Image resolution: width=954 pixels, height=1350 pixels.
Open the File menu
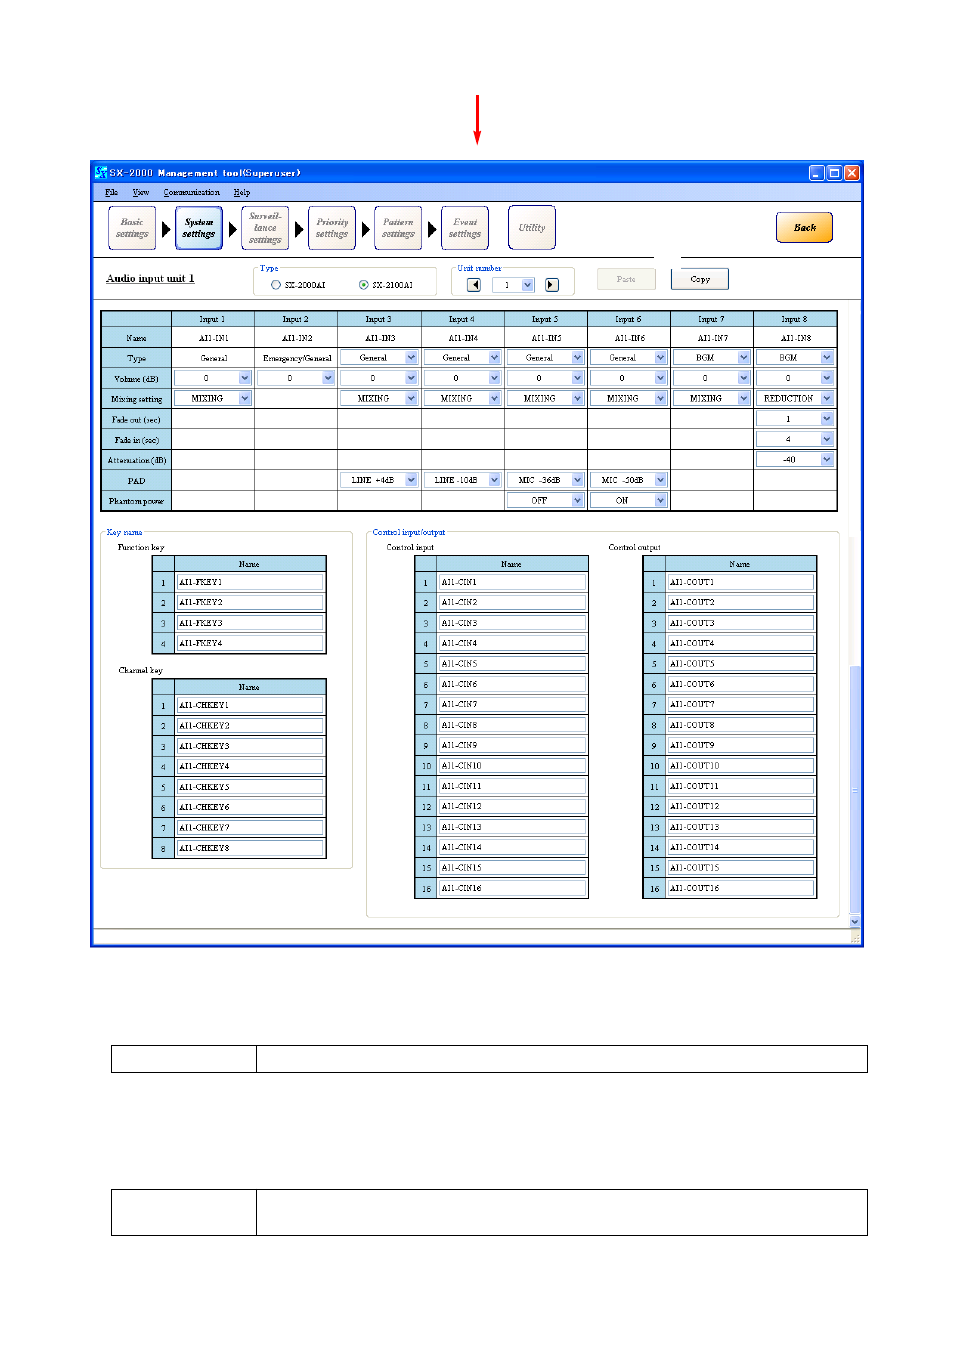pyautogui.click(x=111, y=192)
